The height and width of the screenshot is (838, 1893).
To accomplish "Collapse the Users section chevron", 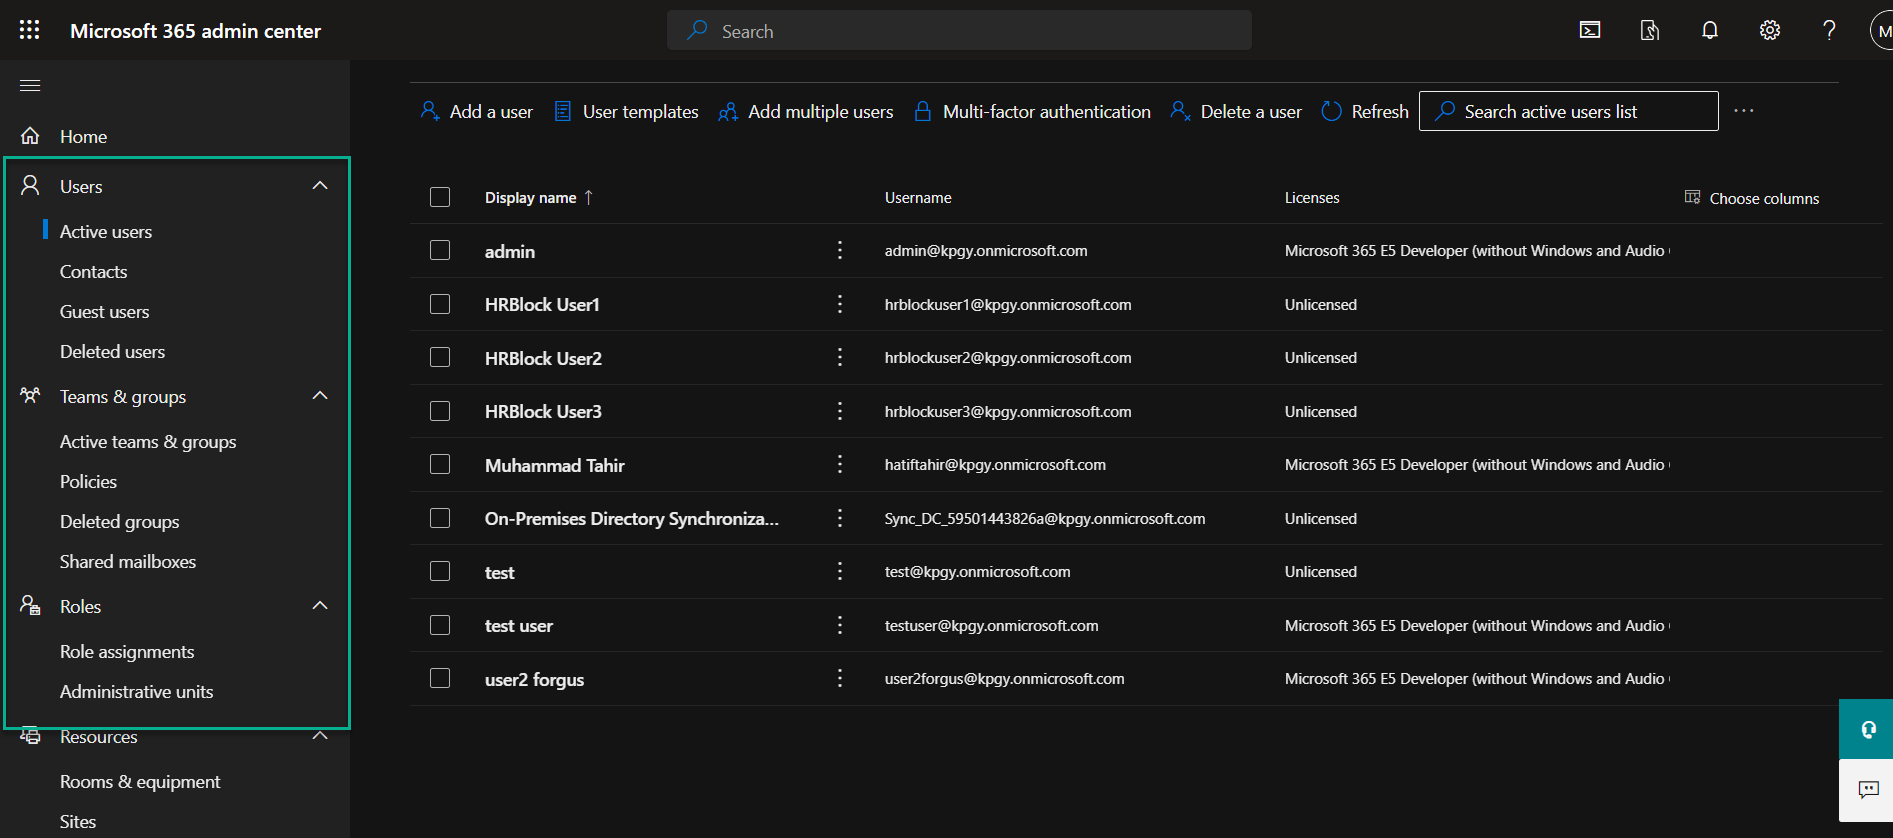I will [x=320, y=186].
